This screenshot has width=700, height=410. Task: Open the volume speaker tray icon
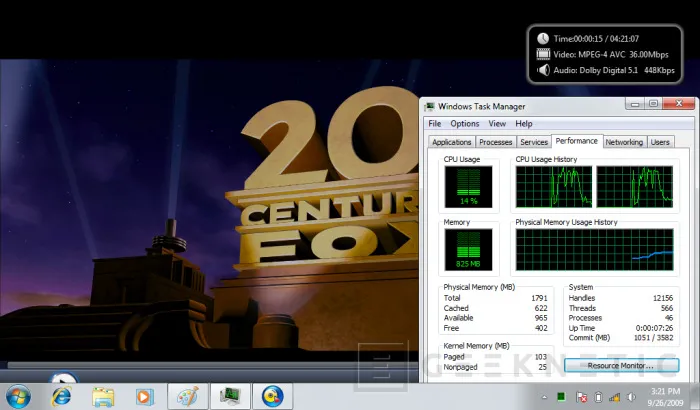click(631, 397)
